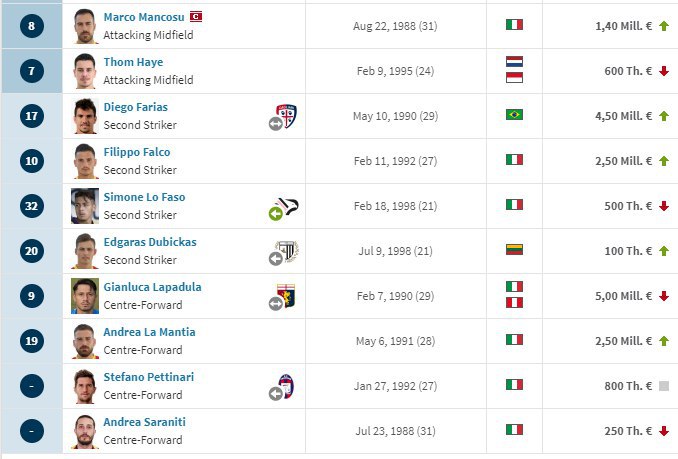Open Filippo Falco's player profile link
Viewport: 678px width, 459px height.
pos(137,152)
